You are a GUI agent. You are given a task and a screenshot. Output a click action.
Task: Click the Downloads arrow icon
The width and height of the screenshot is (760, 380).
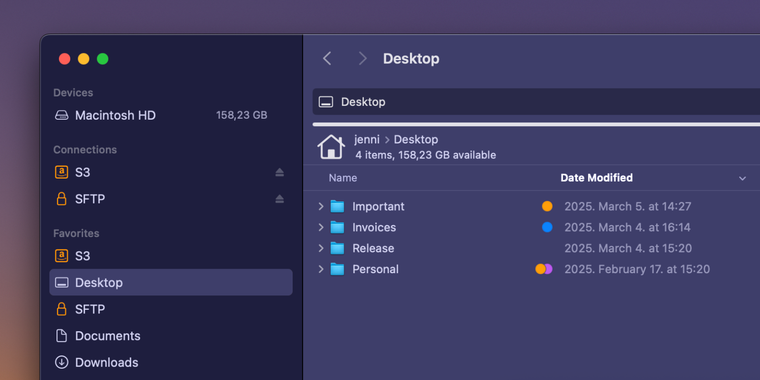62,362
